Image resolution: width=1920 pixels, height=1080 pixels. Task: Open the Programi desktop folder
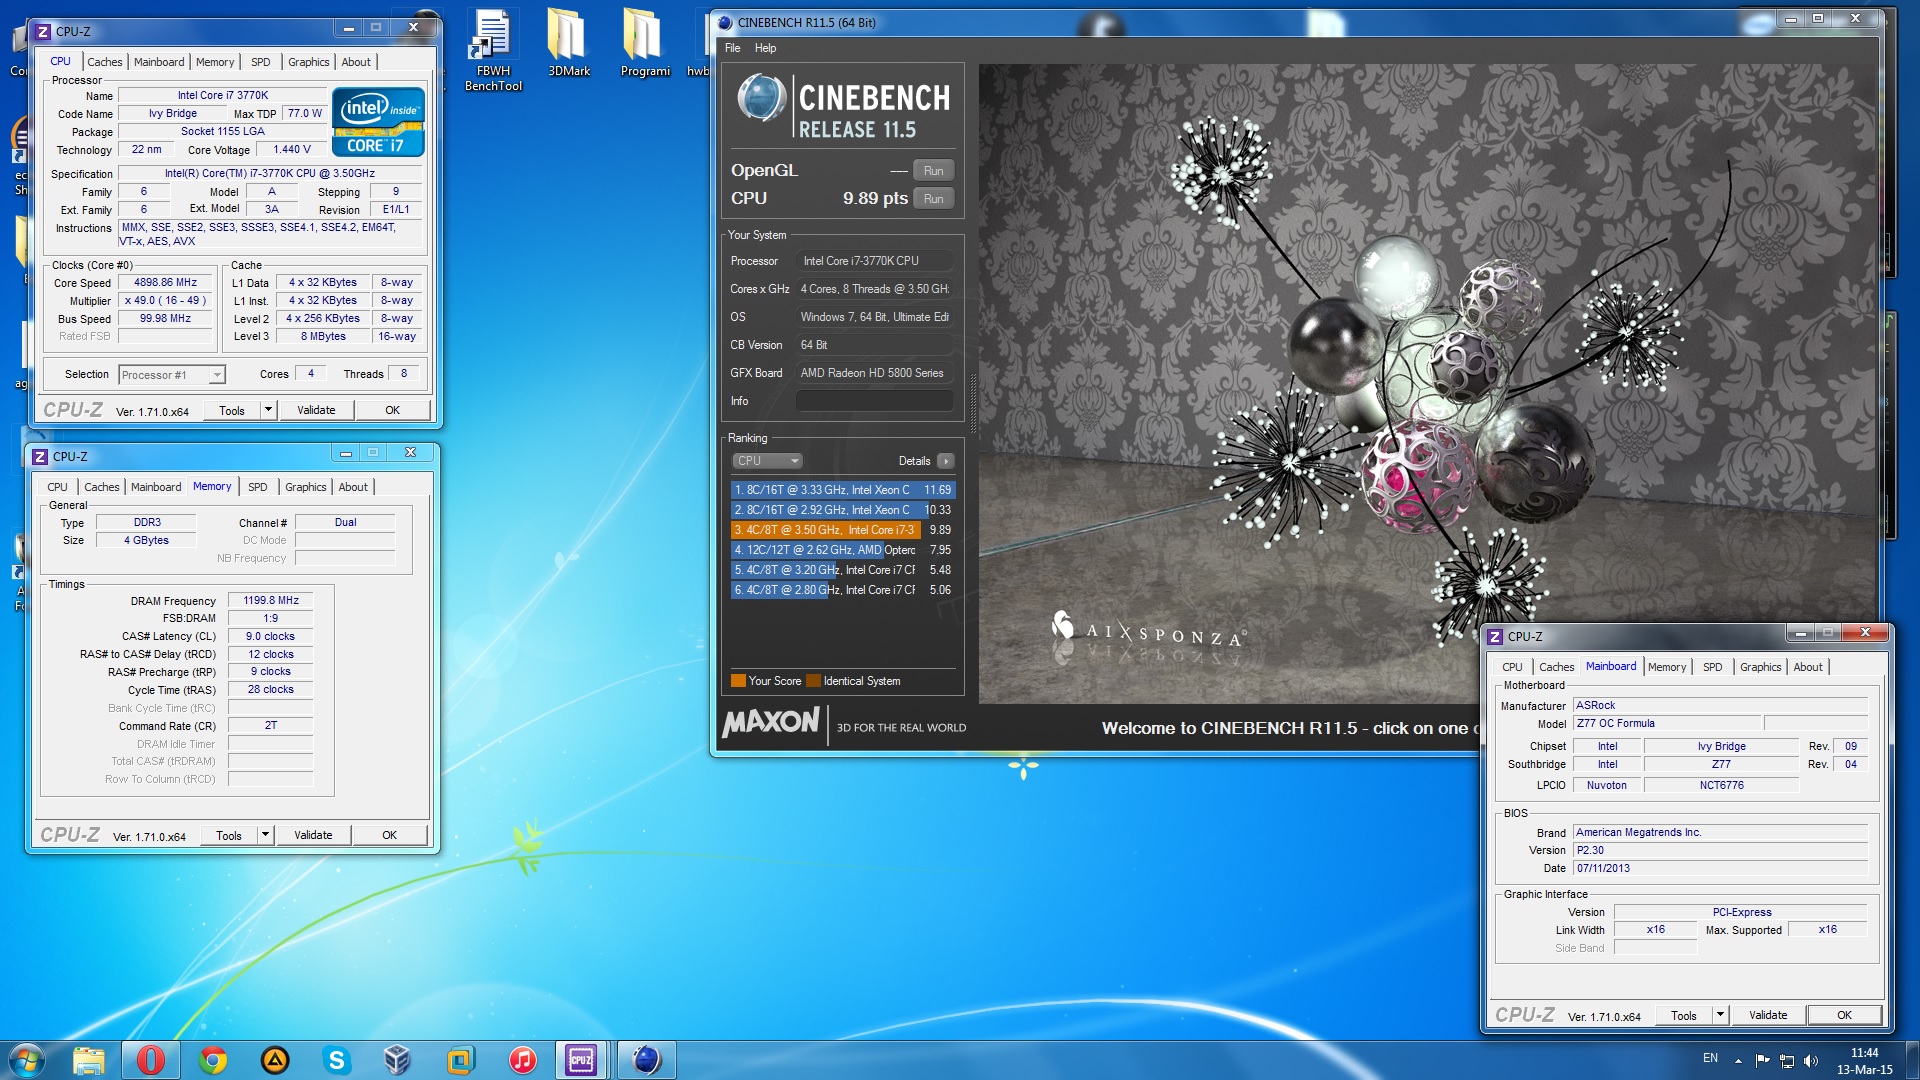645,43
